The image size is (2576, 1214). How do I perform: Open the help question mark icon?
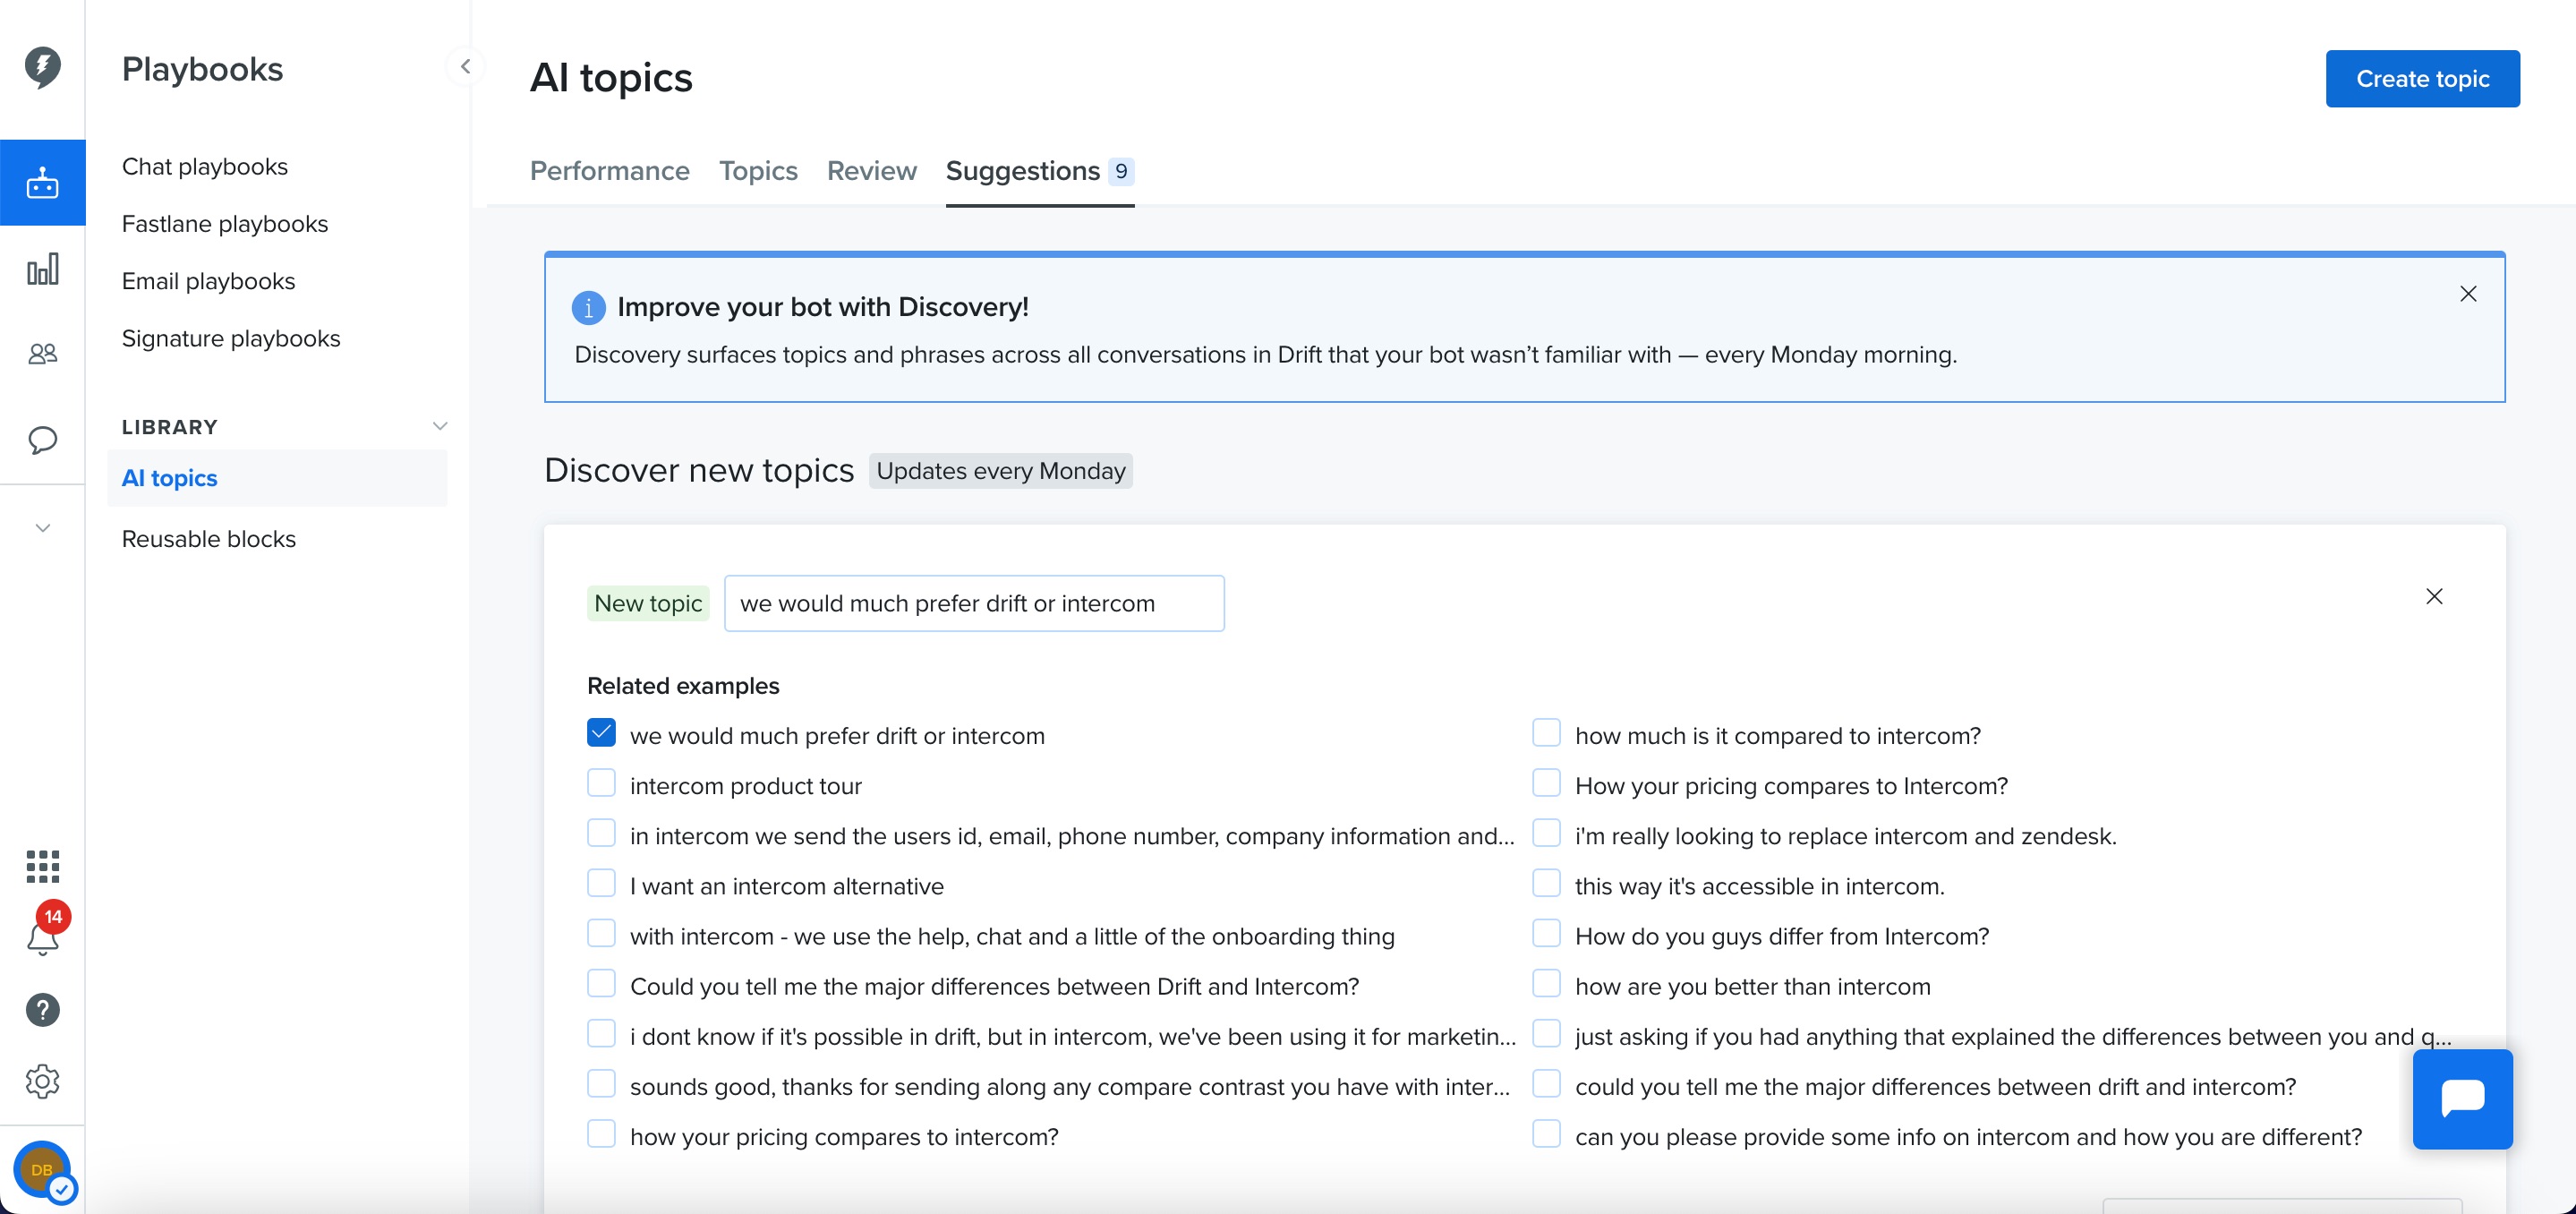coord(42,1010)
